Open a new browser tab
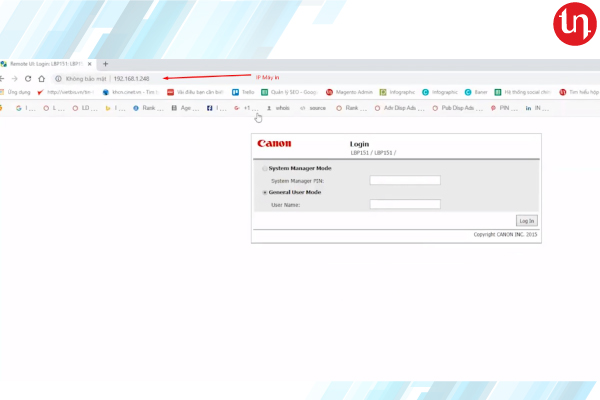600x400 pixels. [106, 64]
